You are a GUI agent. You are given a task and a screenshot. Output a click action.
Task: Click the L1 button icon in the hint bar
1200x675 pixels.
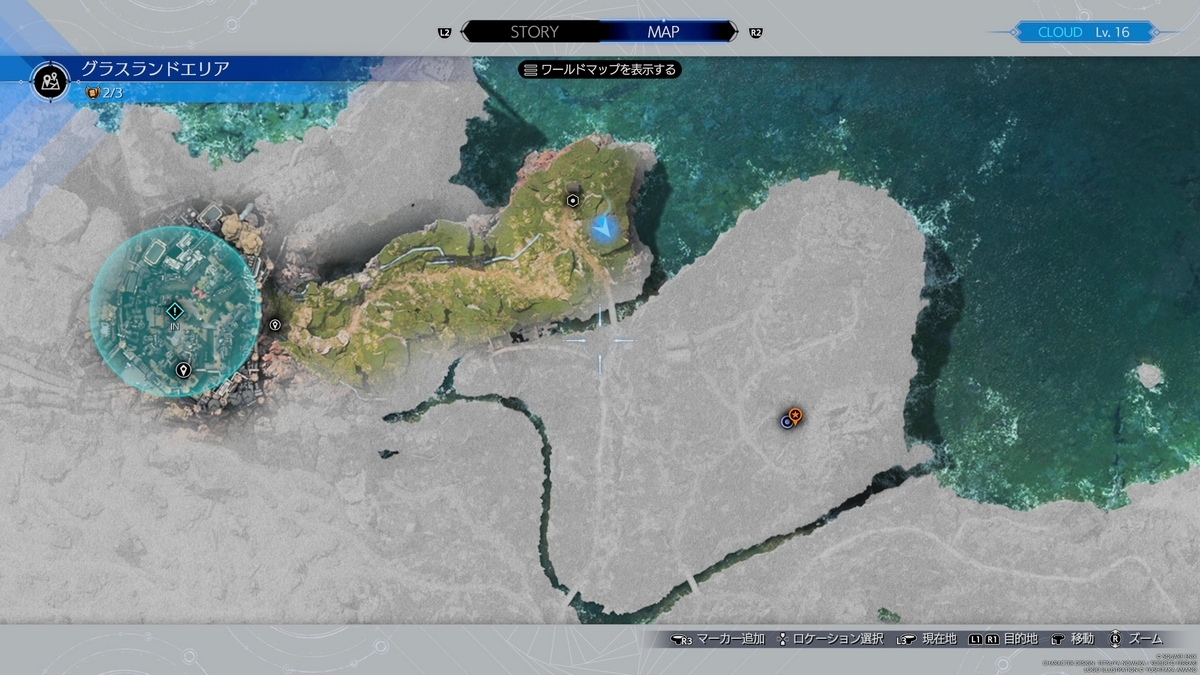[975, 639]
